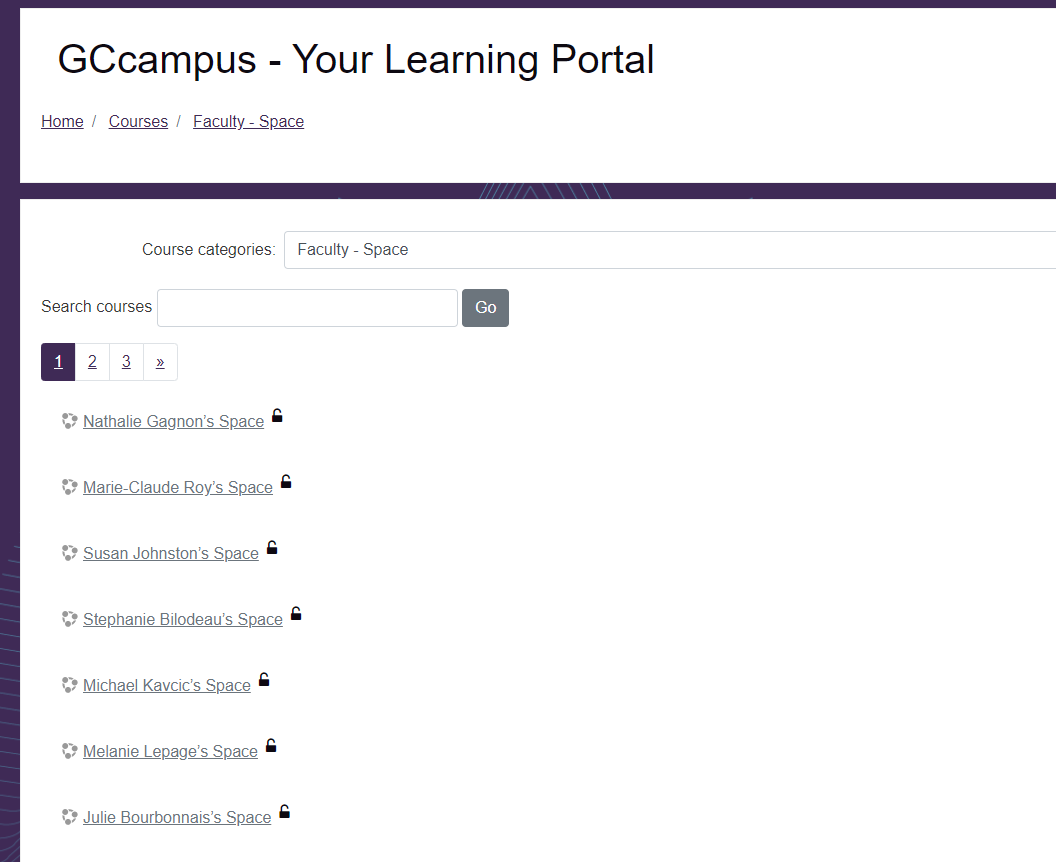1056x862 pixels.
Task: Click the Course categories label
Action: coord(209,250)
